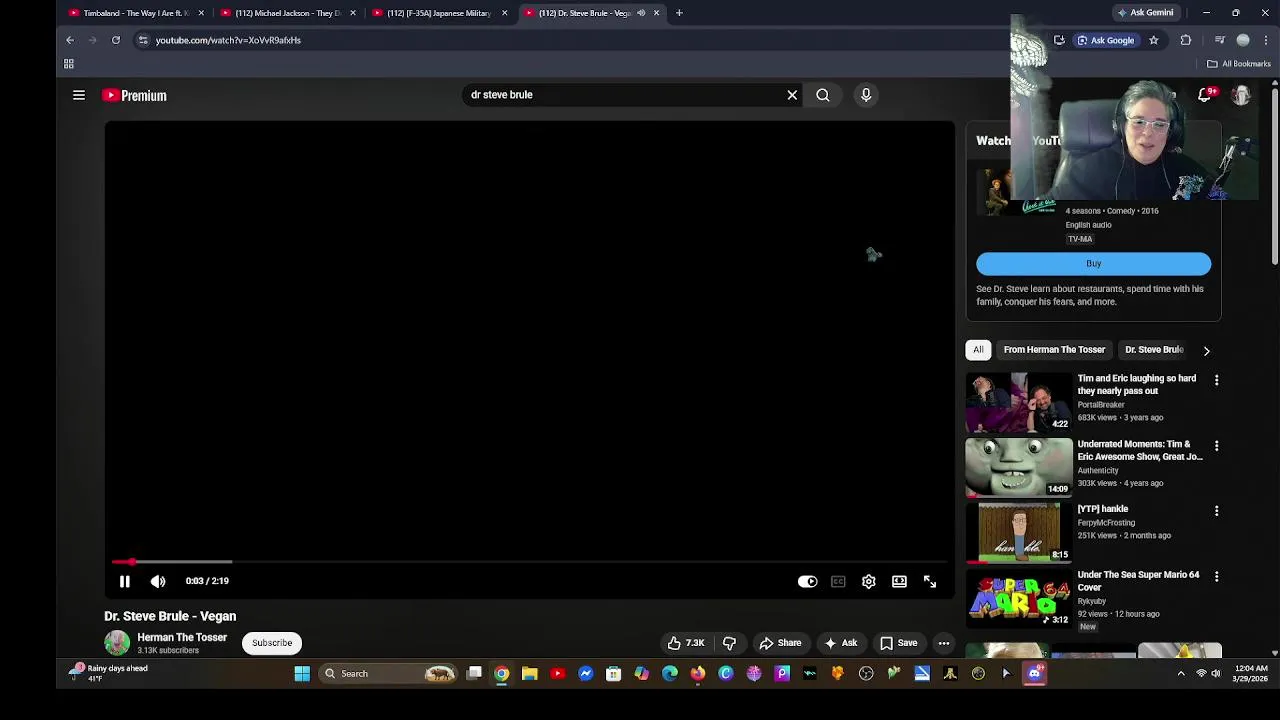Open YouTube notifications bell
The width and height of the screenshot is (1280, 720).
coord(1205,95)
